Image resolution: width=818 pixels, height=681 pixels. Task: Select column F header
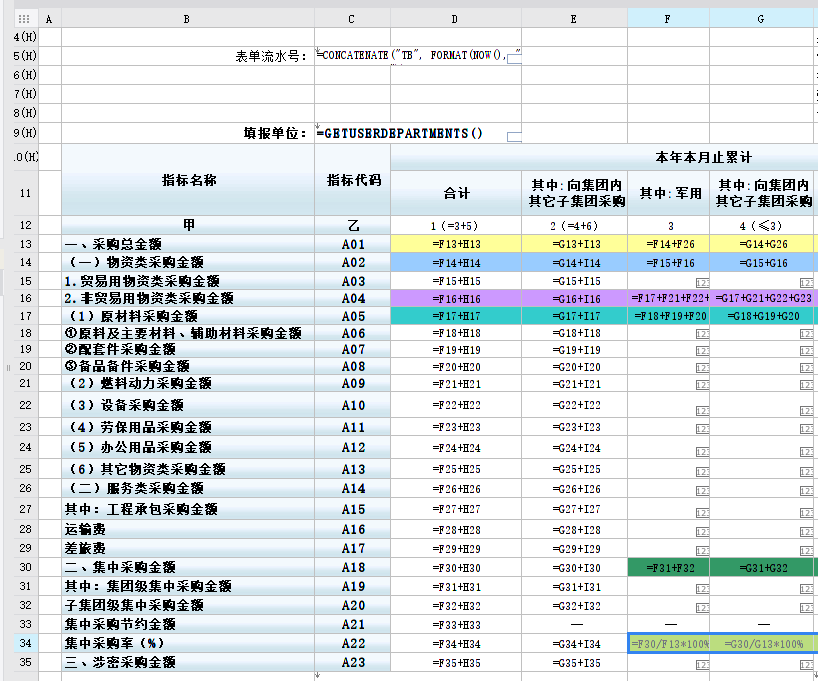pos(668,19)
